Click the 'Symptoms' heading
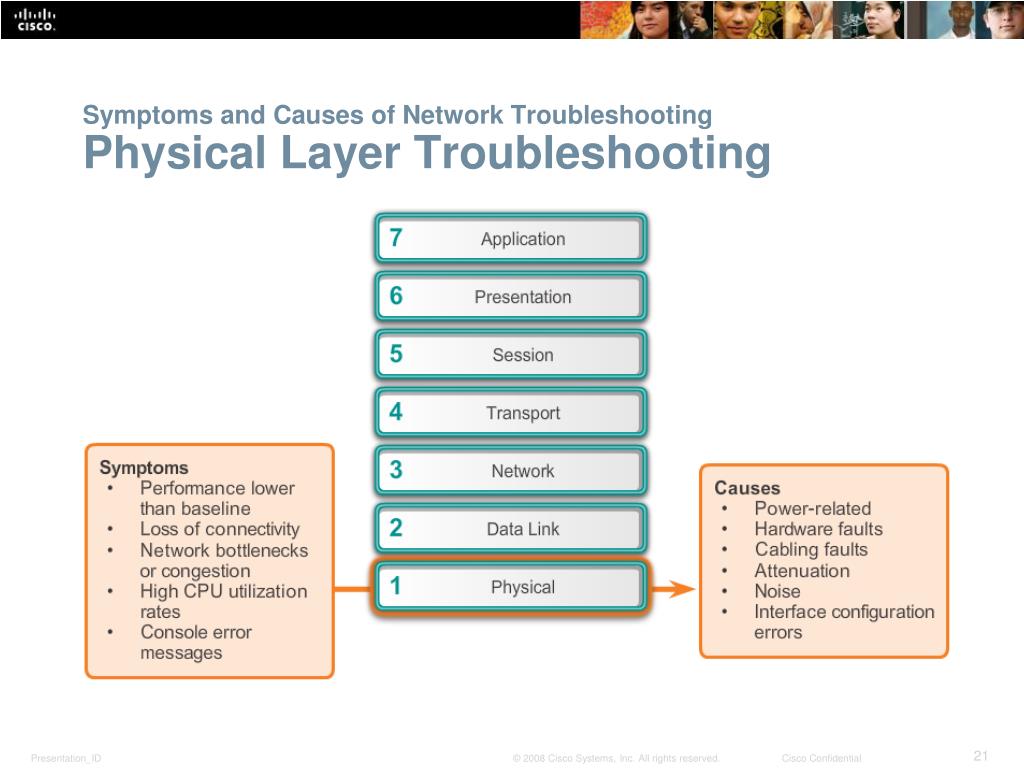 click(144, 468)
